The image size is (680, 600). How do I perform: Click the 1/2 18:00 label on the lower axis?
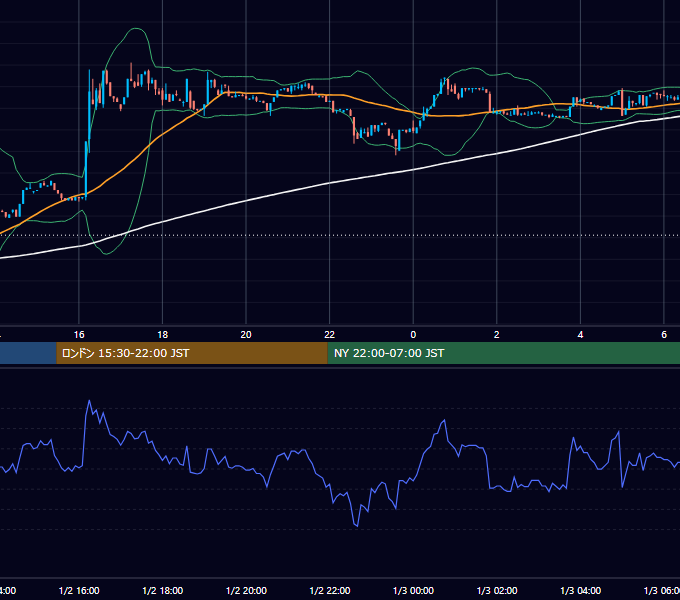click(163, 590)
